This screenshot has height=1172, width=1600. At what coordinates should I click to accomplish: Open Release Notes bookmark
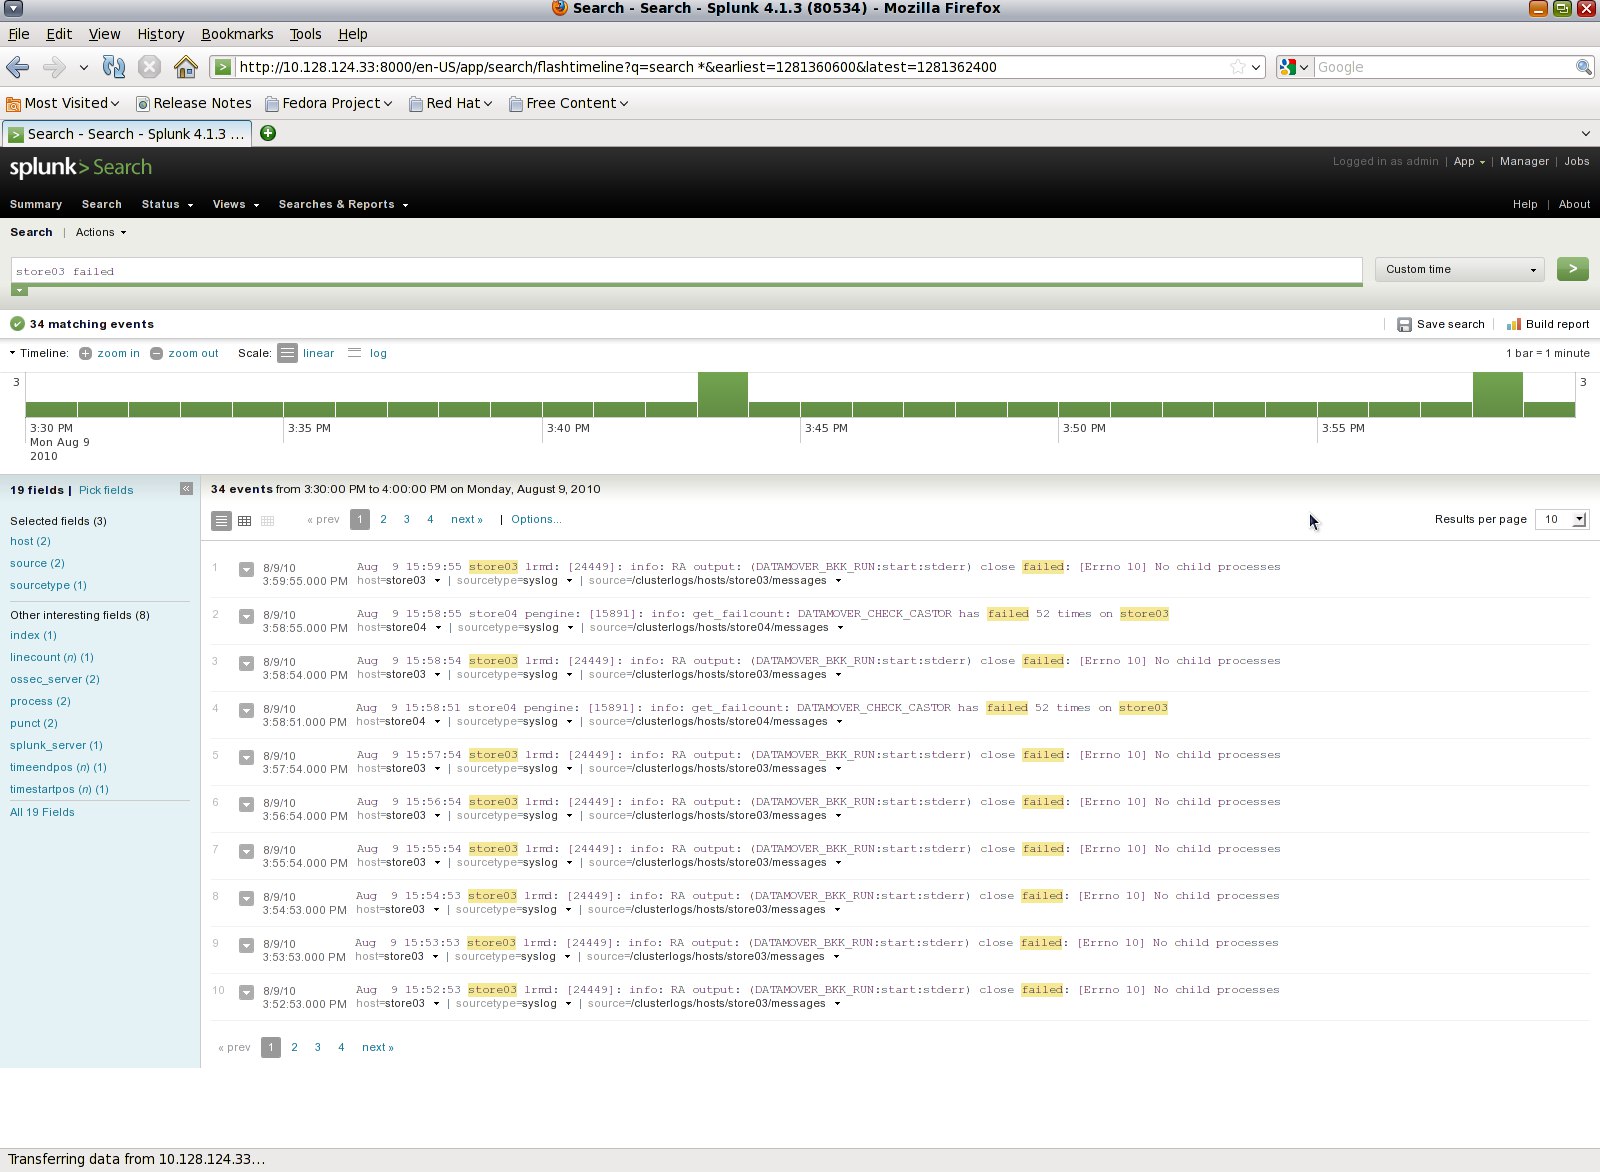194,103
